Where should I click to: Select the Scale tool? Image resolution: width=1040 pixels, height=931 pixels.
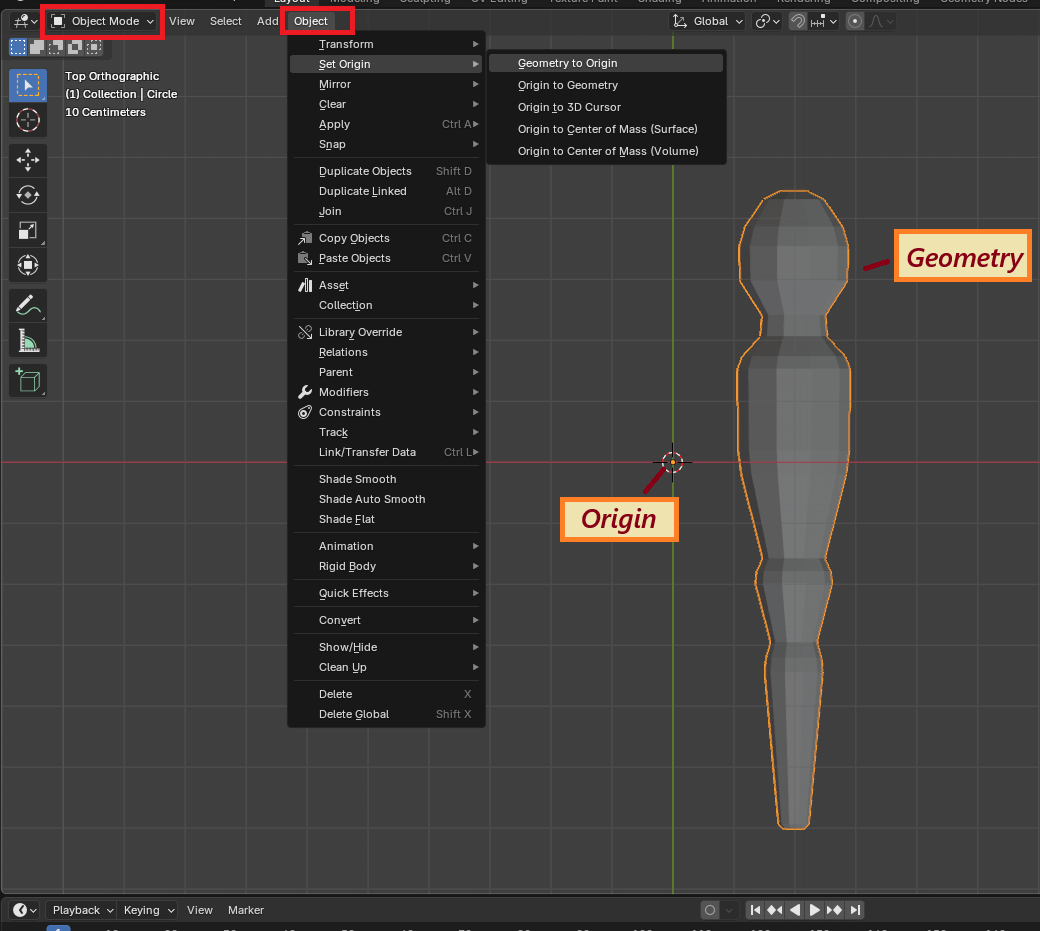point(28,230)
